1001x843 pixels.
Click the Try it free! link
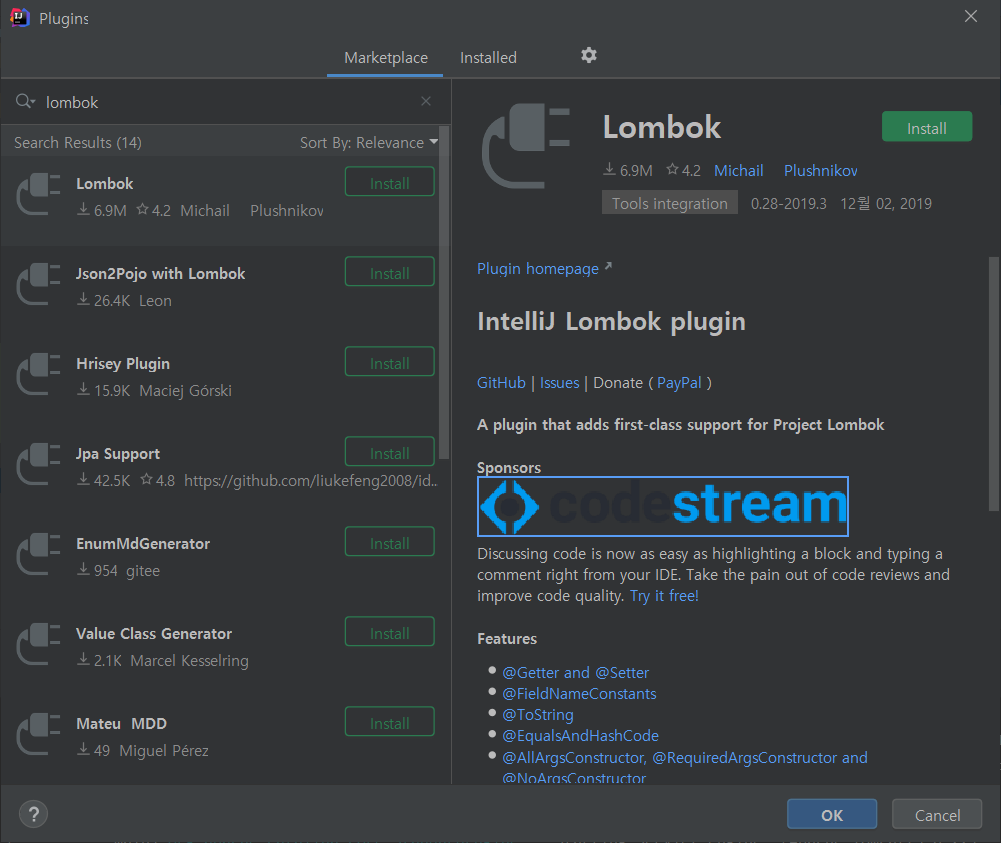(x=664, y=595)
